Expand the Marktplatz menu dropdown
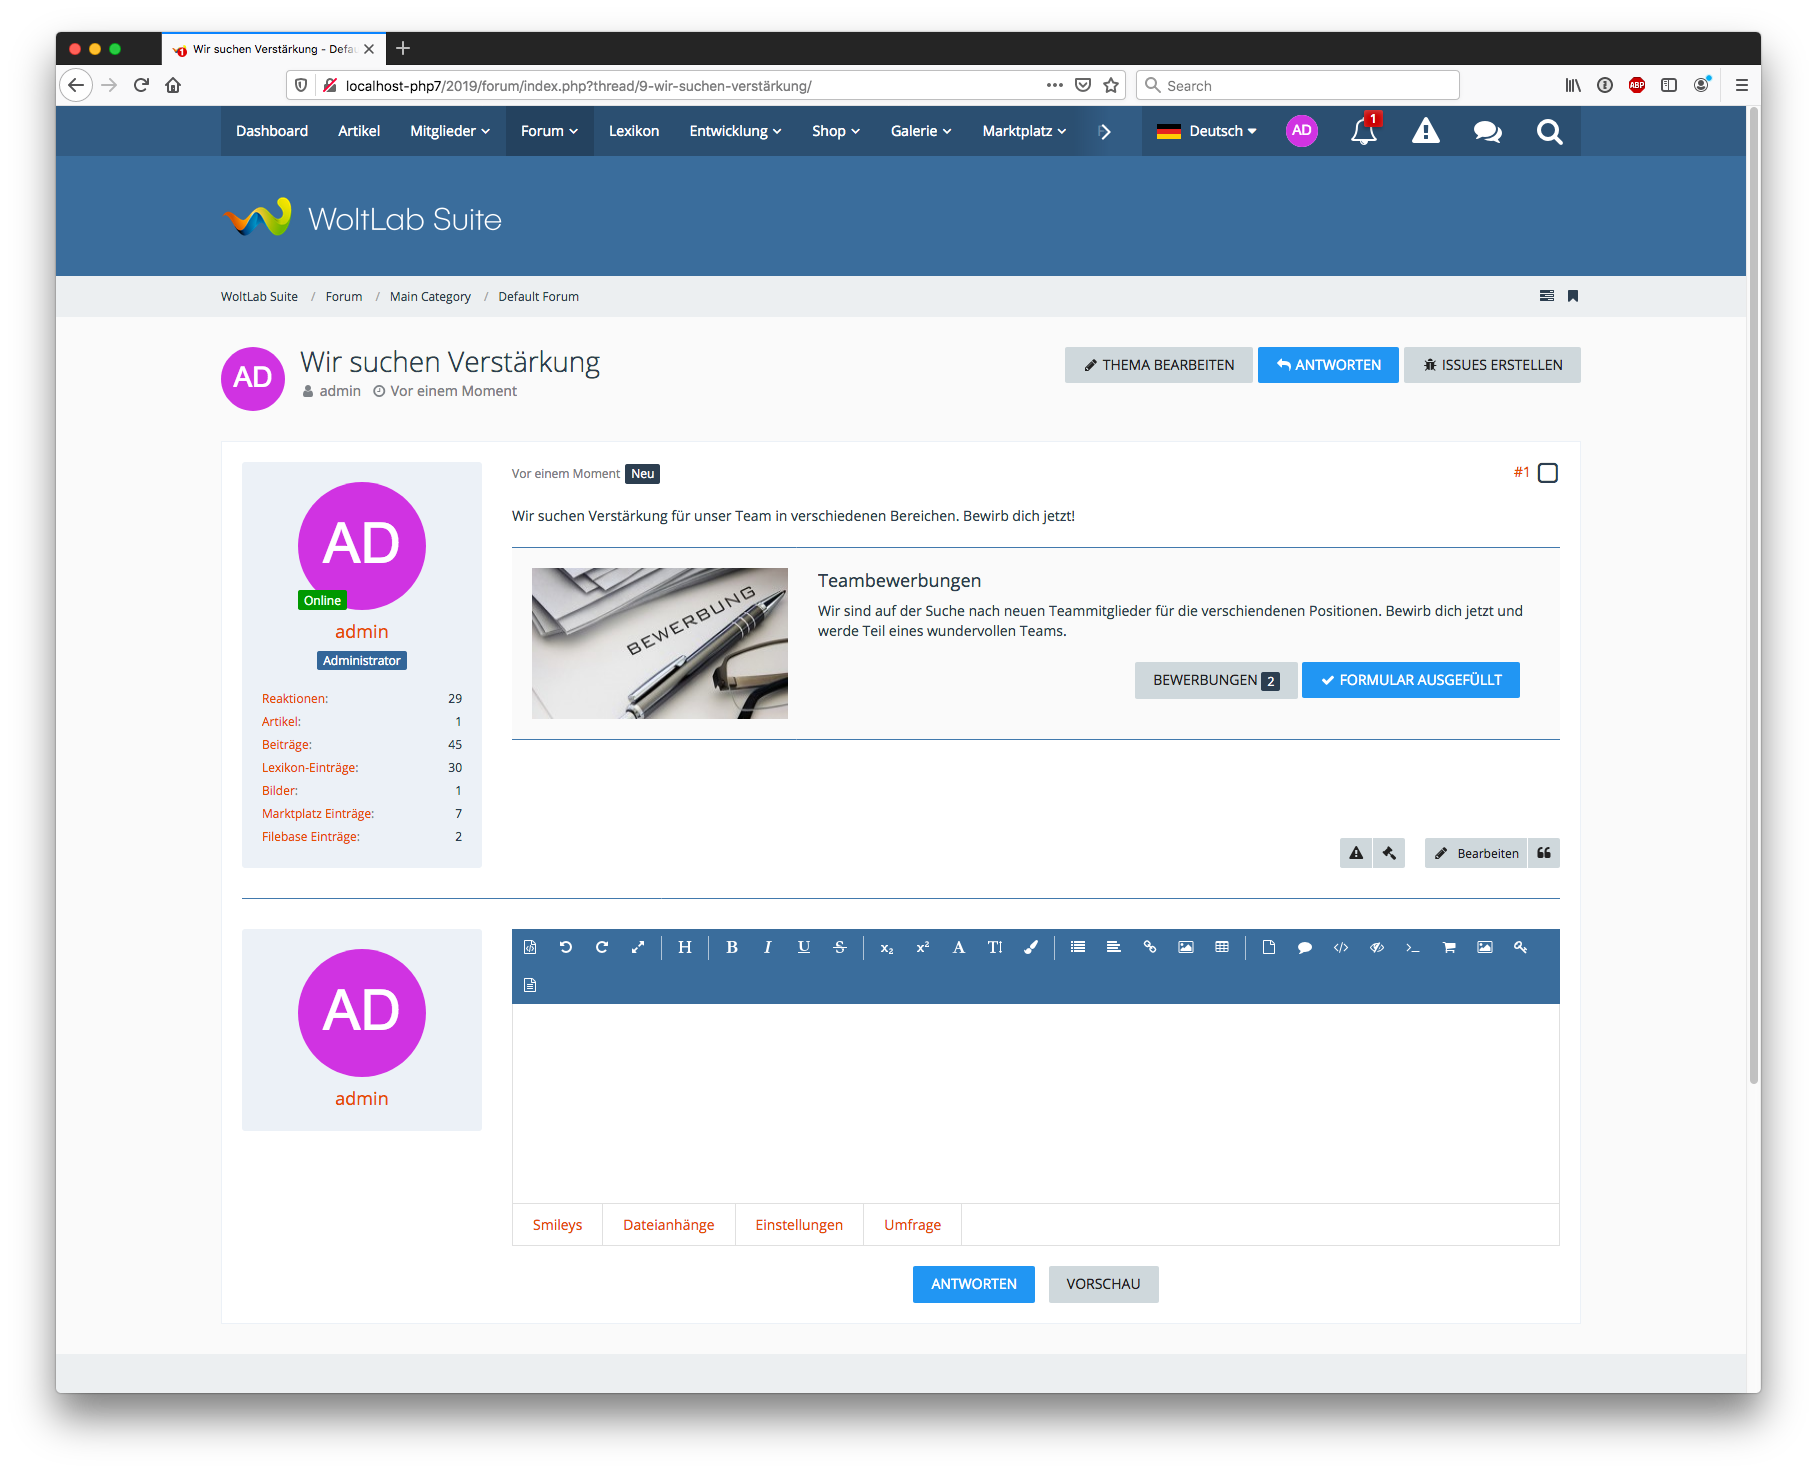This screenshot has width=1817, height=1473. click(x=1024, y=131)
